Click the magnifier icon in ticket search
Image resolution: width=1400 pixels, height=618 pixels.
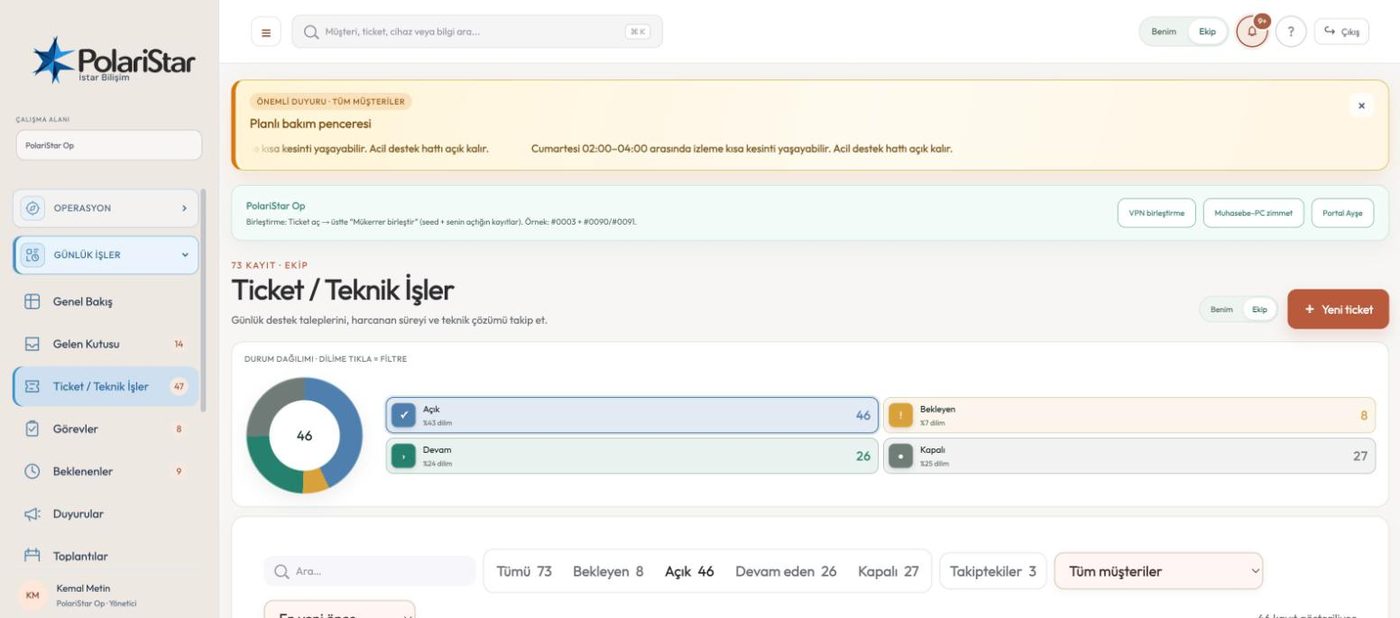pos(281,572)
